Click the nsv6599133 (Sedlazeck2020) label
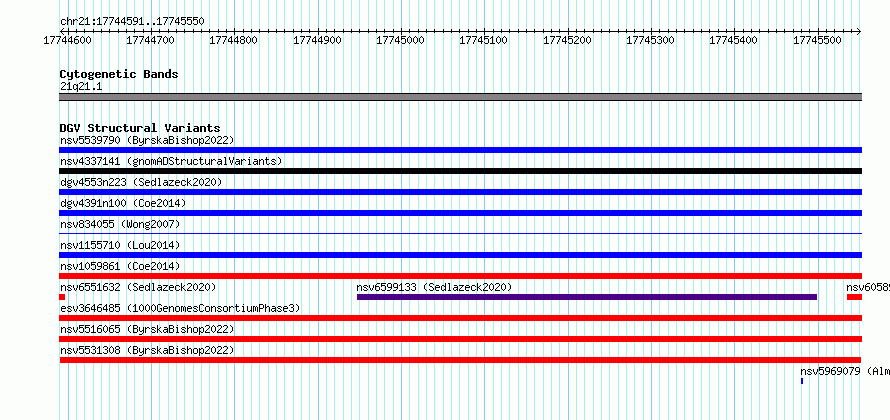 coord(434,287)
